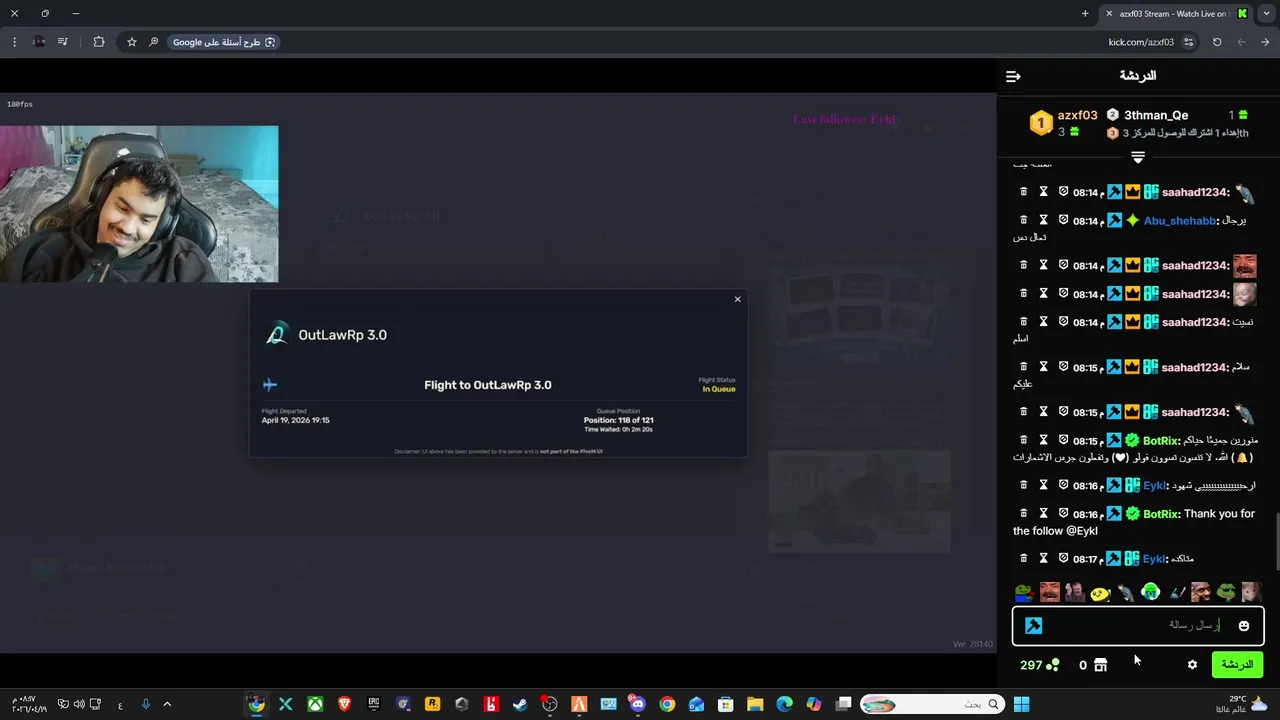Open Steam from the taskbar

(520, 704)
